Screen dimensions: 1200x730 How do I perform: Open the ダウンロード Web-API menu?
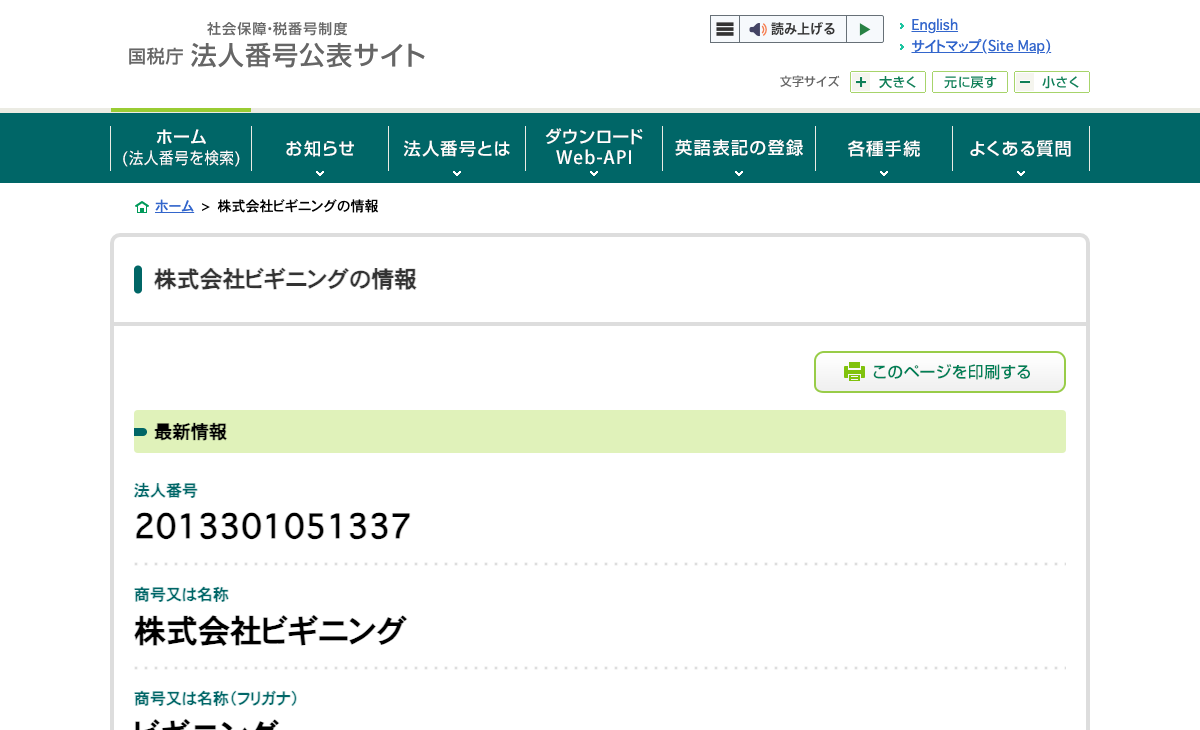point(594,148)
